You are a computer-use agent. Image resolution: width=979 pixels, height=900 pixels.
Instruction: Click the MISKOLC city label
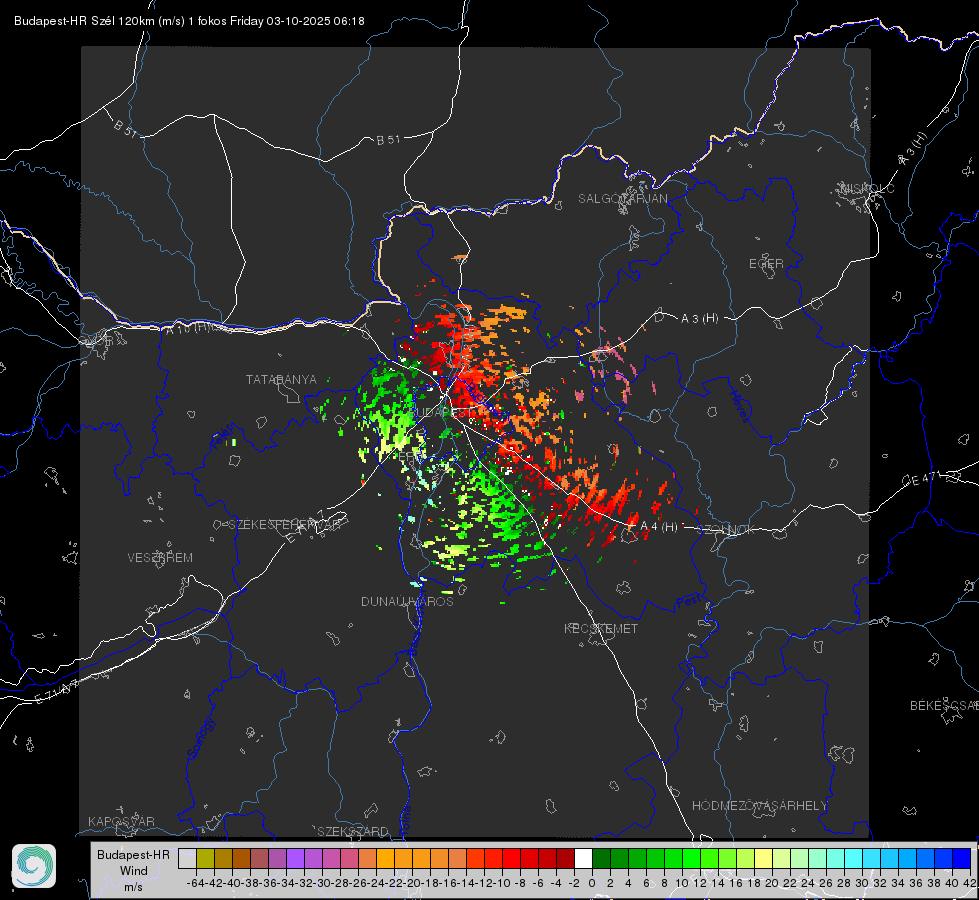coord(867,188)
